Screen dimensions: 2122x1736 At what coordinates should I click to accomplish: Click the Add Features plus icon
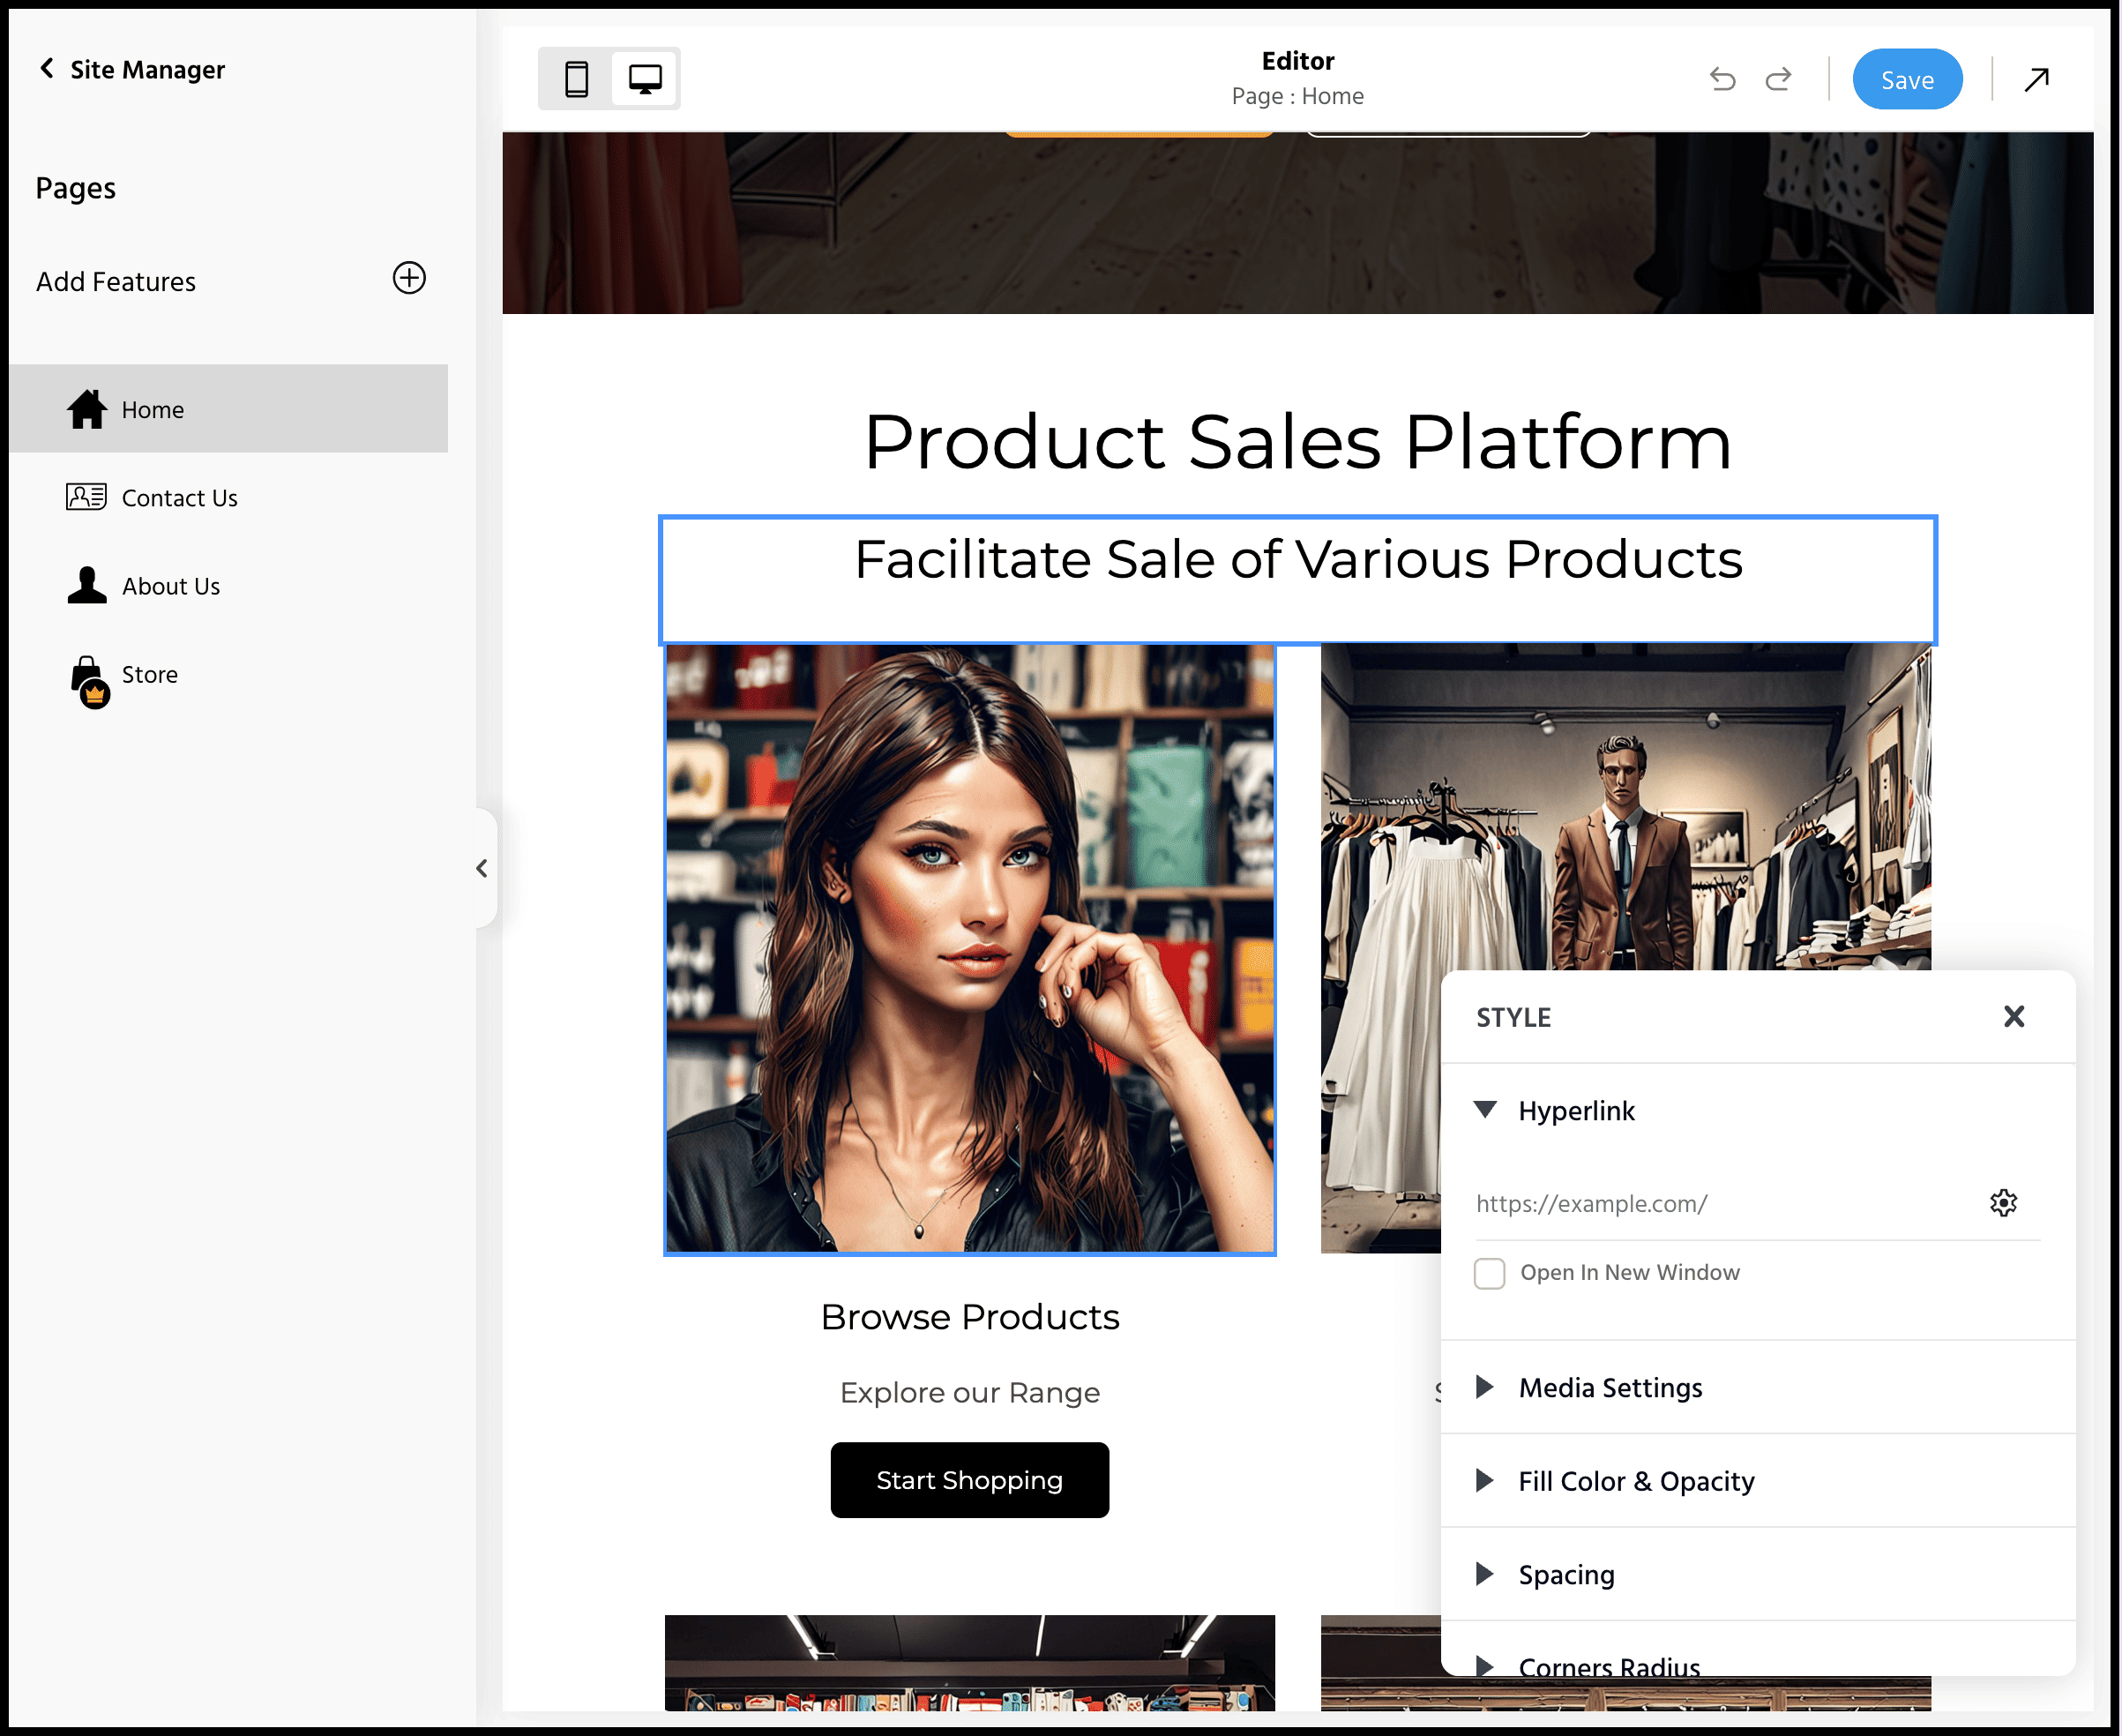[409, 278]
